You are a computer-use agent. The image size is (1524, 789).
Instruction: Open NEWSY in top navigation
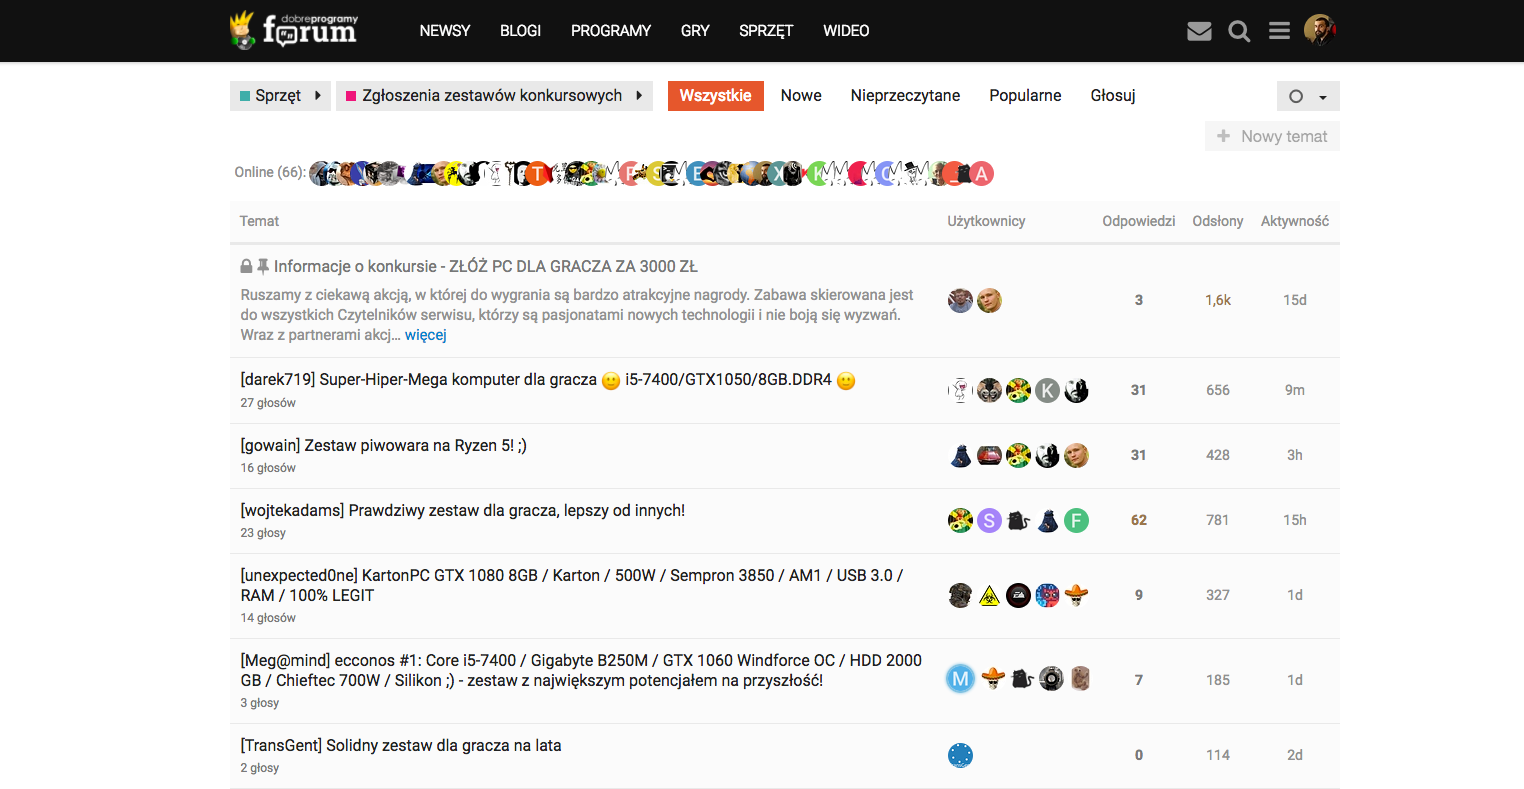click(x=445, y=31)
